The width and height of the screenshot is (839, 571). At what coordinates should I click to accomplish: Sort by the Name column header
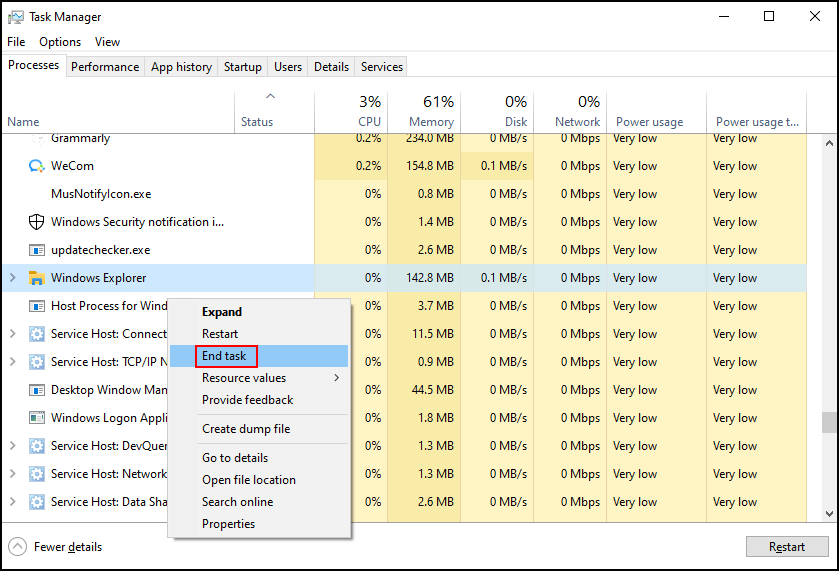coord(118,112)
